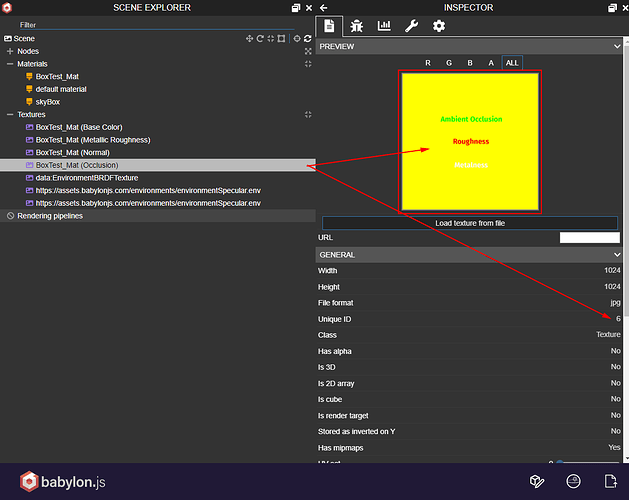Image resolution: width=629 pixels, height=500 pixels.
Task: Click the yellow texture preview image
Action: [x=470, y=141]
